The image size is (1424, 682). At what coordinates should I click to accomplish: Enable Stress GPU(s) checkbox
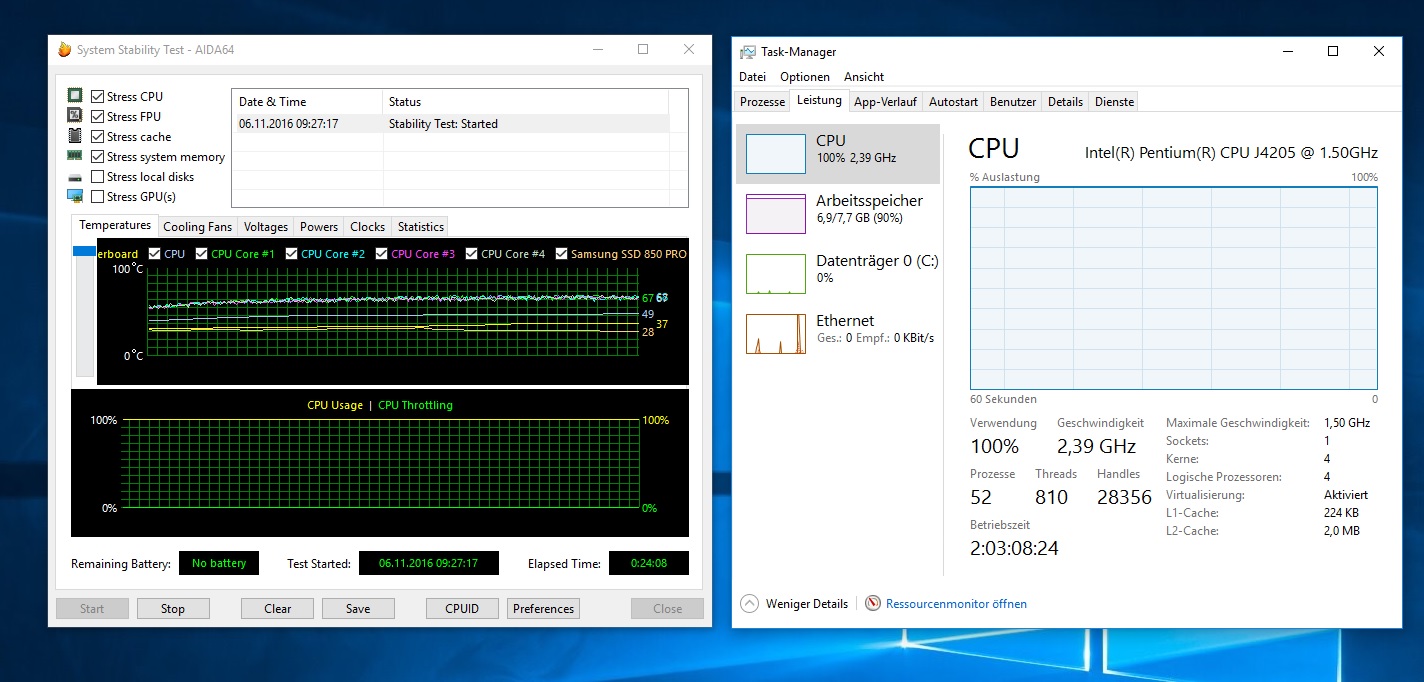97,197
